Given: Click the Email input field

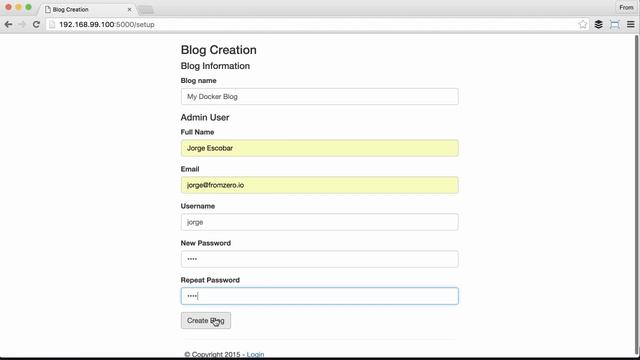Looking at the screenshot, I should 320,185.
